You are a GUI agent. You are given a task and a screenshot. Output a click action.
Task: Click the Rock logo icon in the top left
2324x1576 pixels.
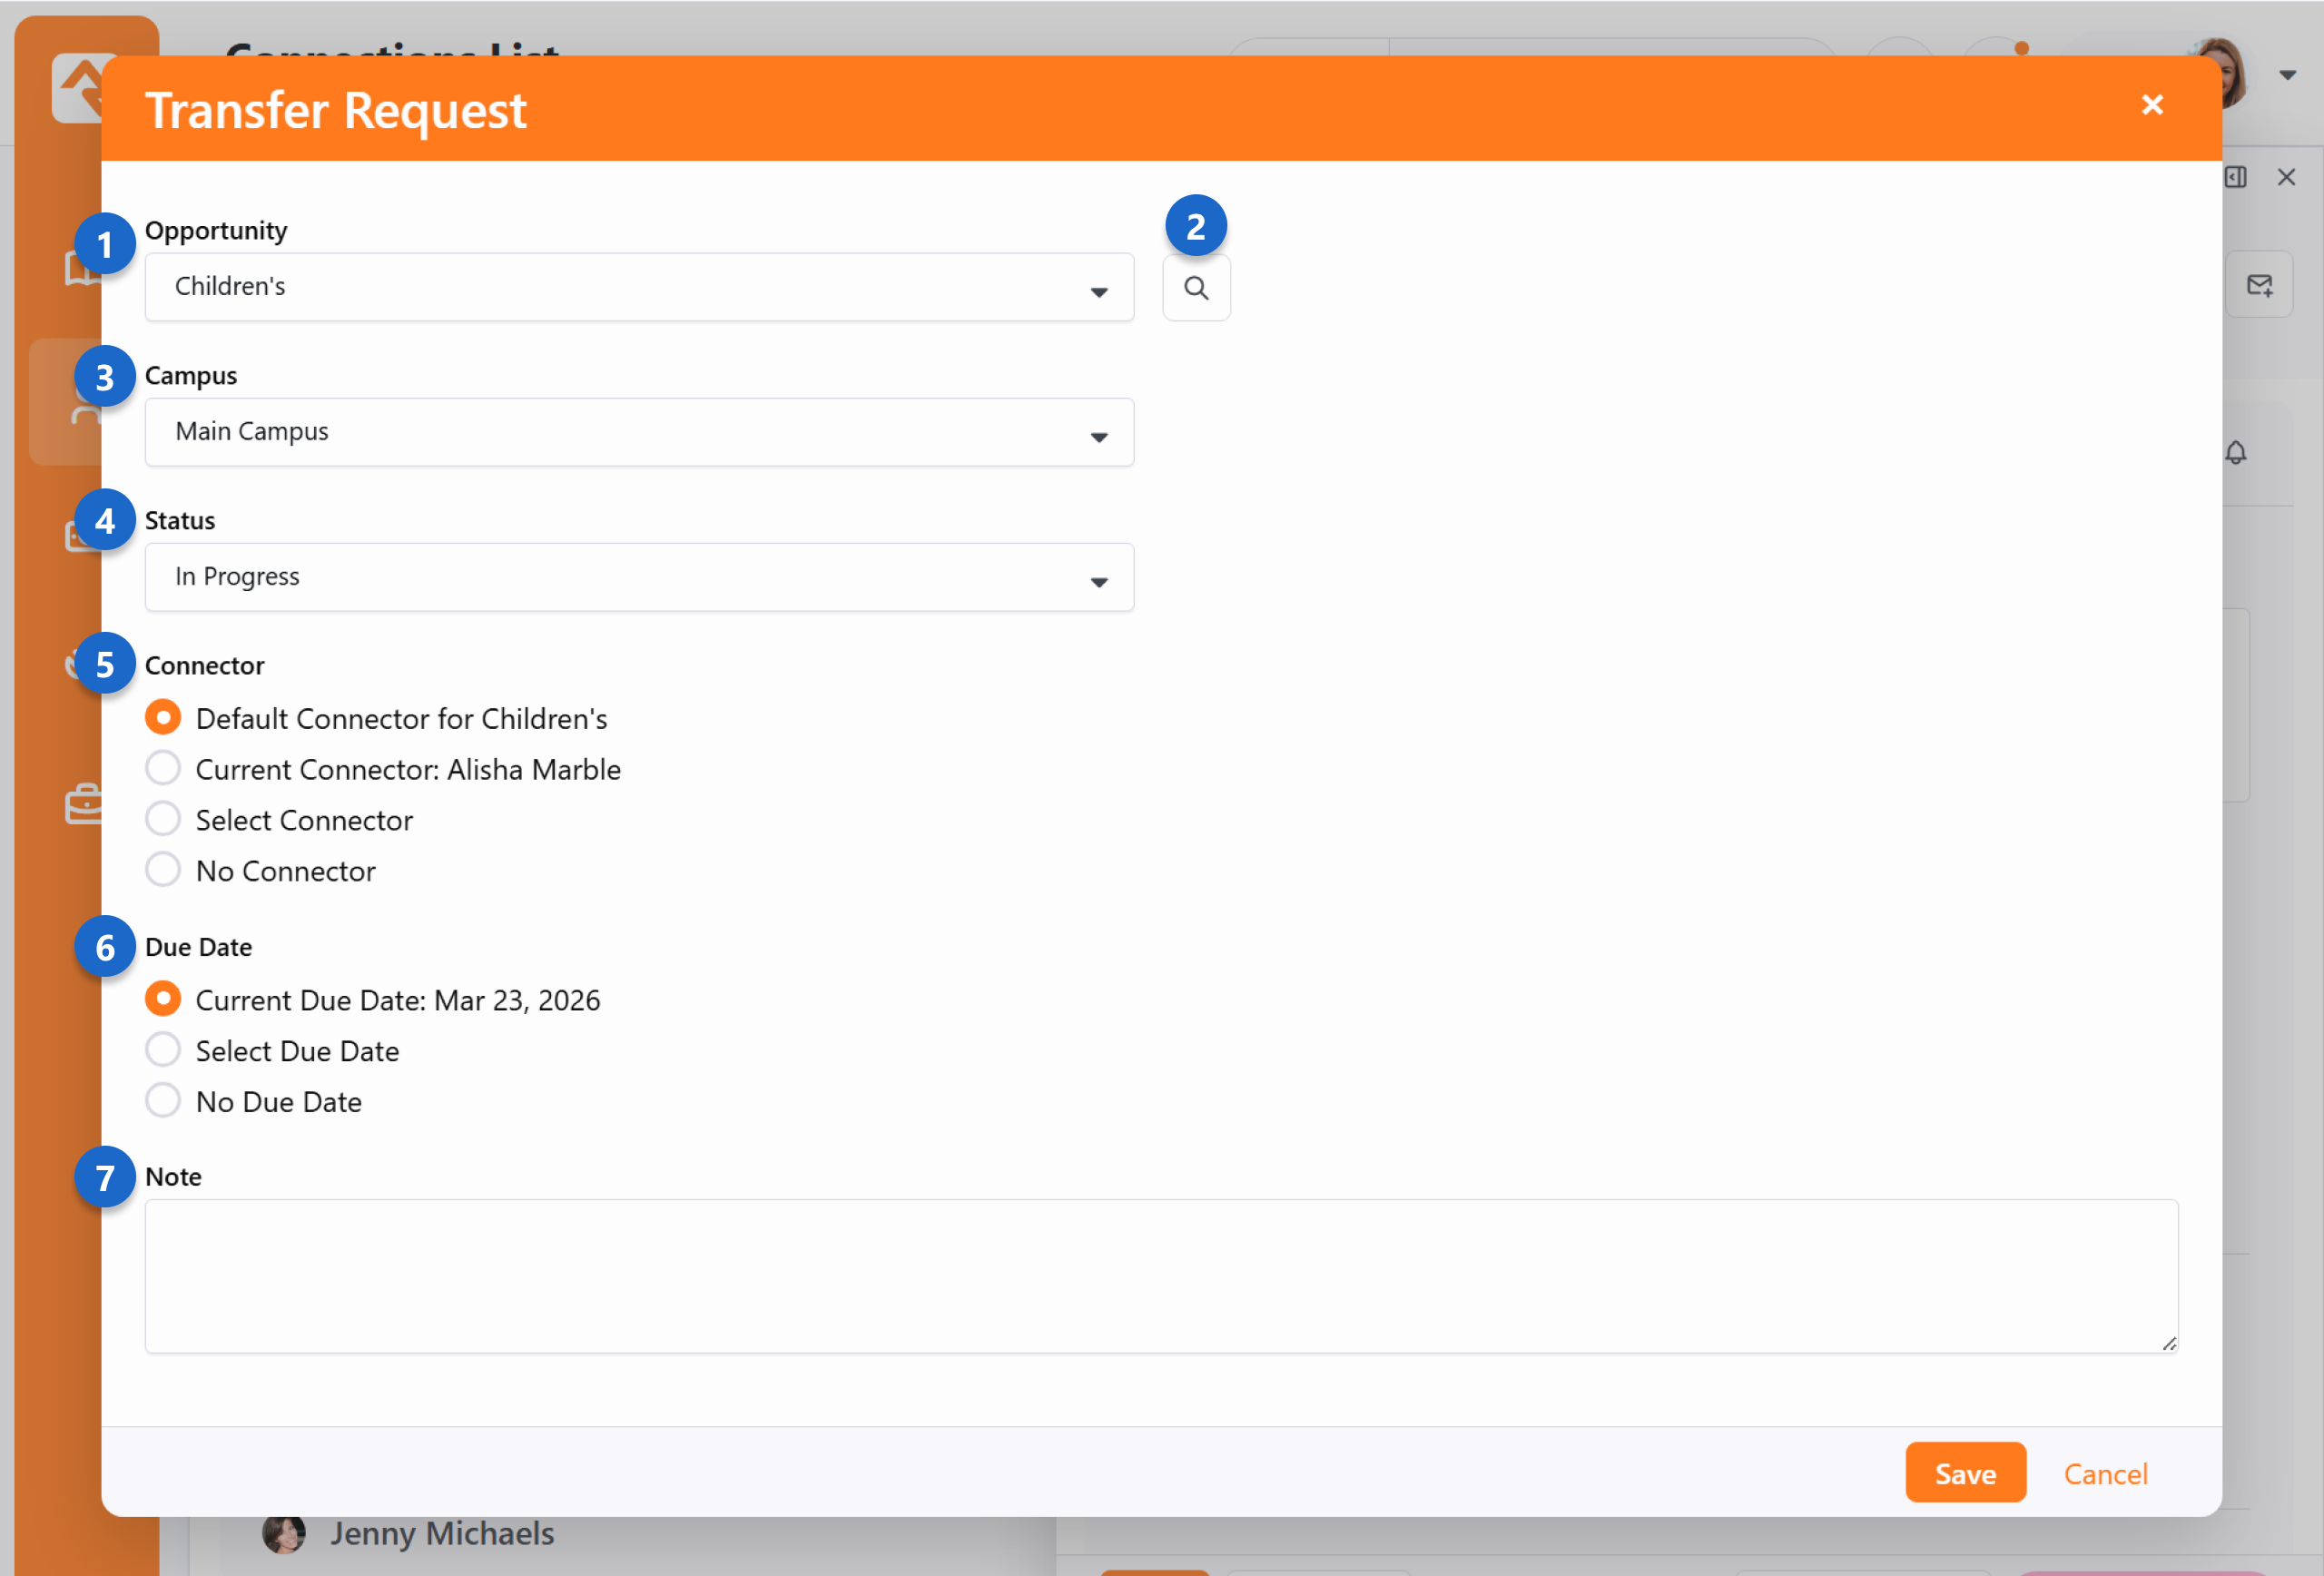(78, 88)
